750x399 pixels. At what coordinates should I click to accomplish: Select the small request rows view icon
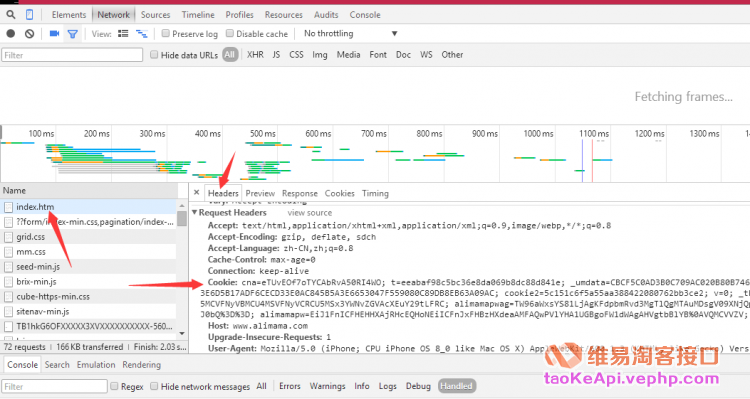coord(142,33)
